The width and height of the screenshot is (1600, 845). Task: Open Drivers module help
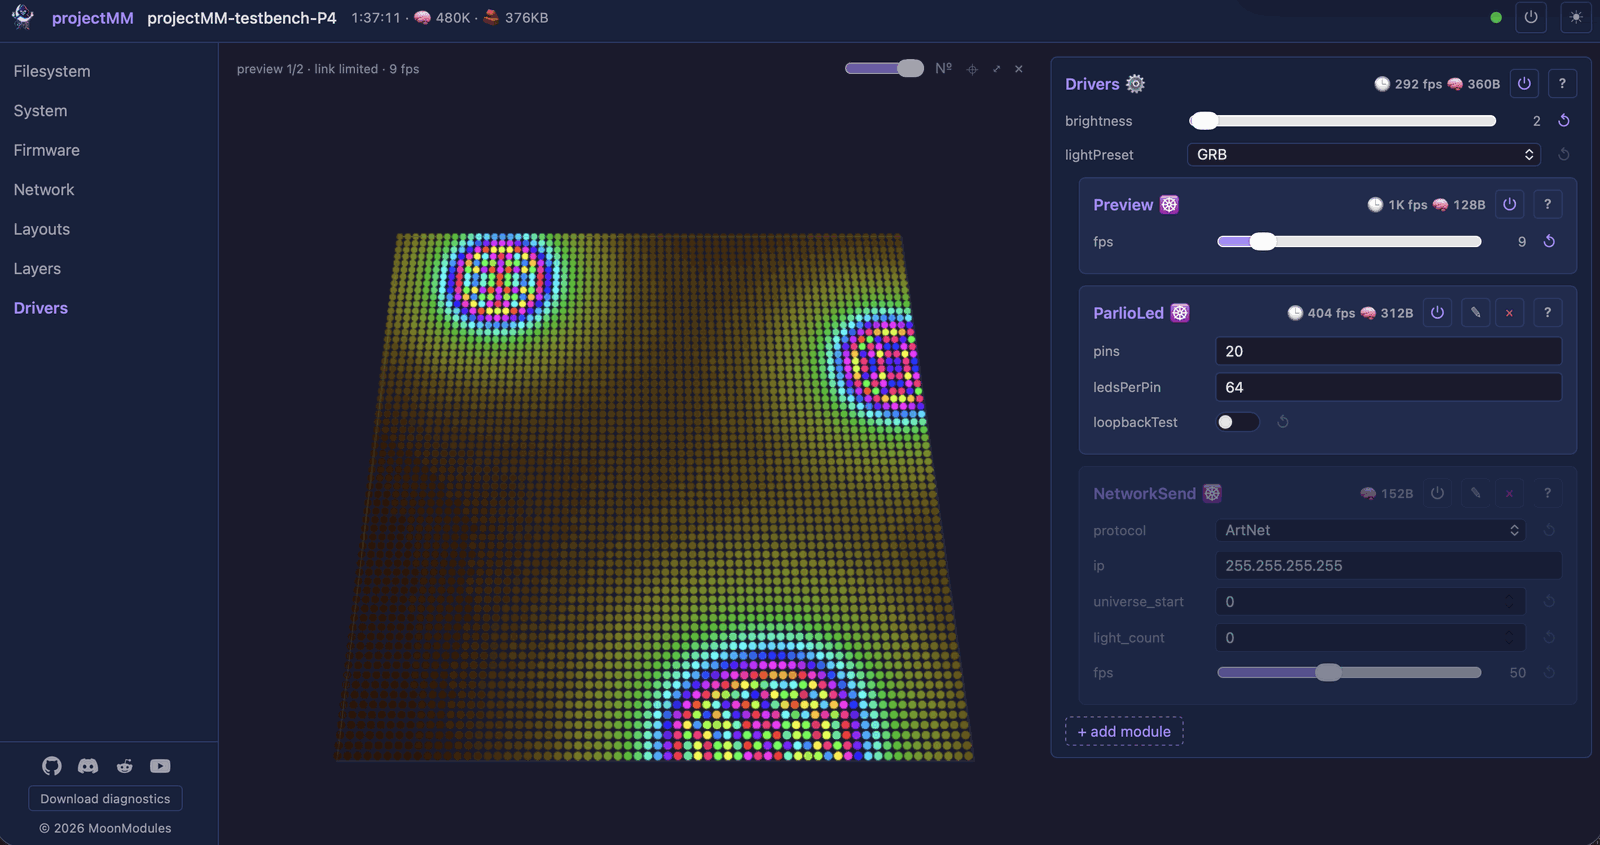coord(1562,84)
